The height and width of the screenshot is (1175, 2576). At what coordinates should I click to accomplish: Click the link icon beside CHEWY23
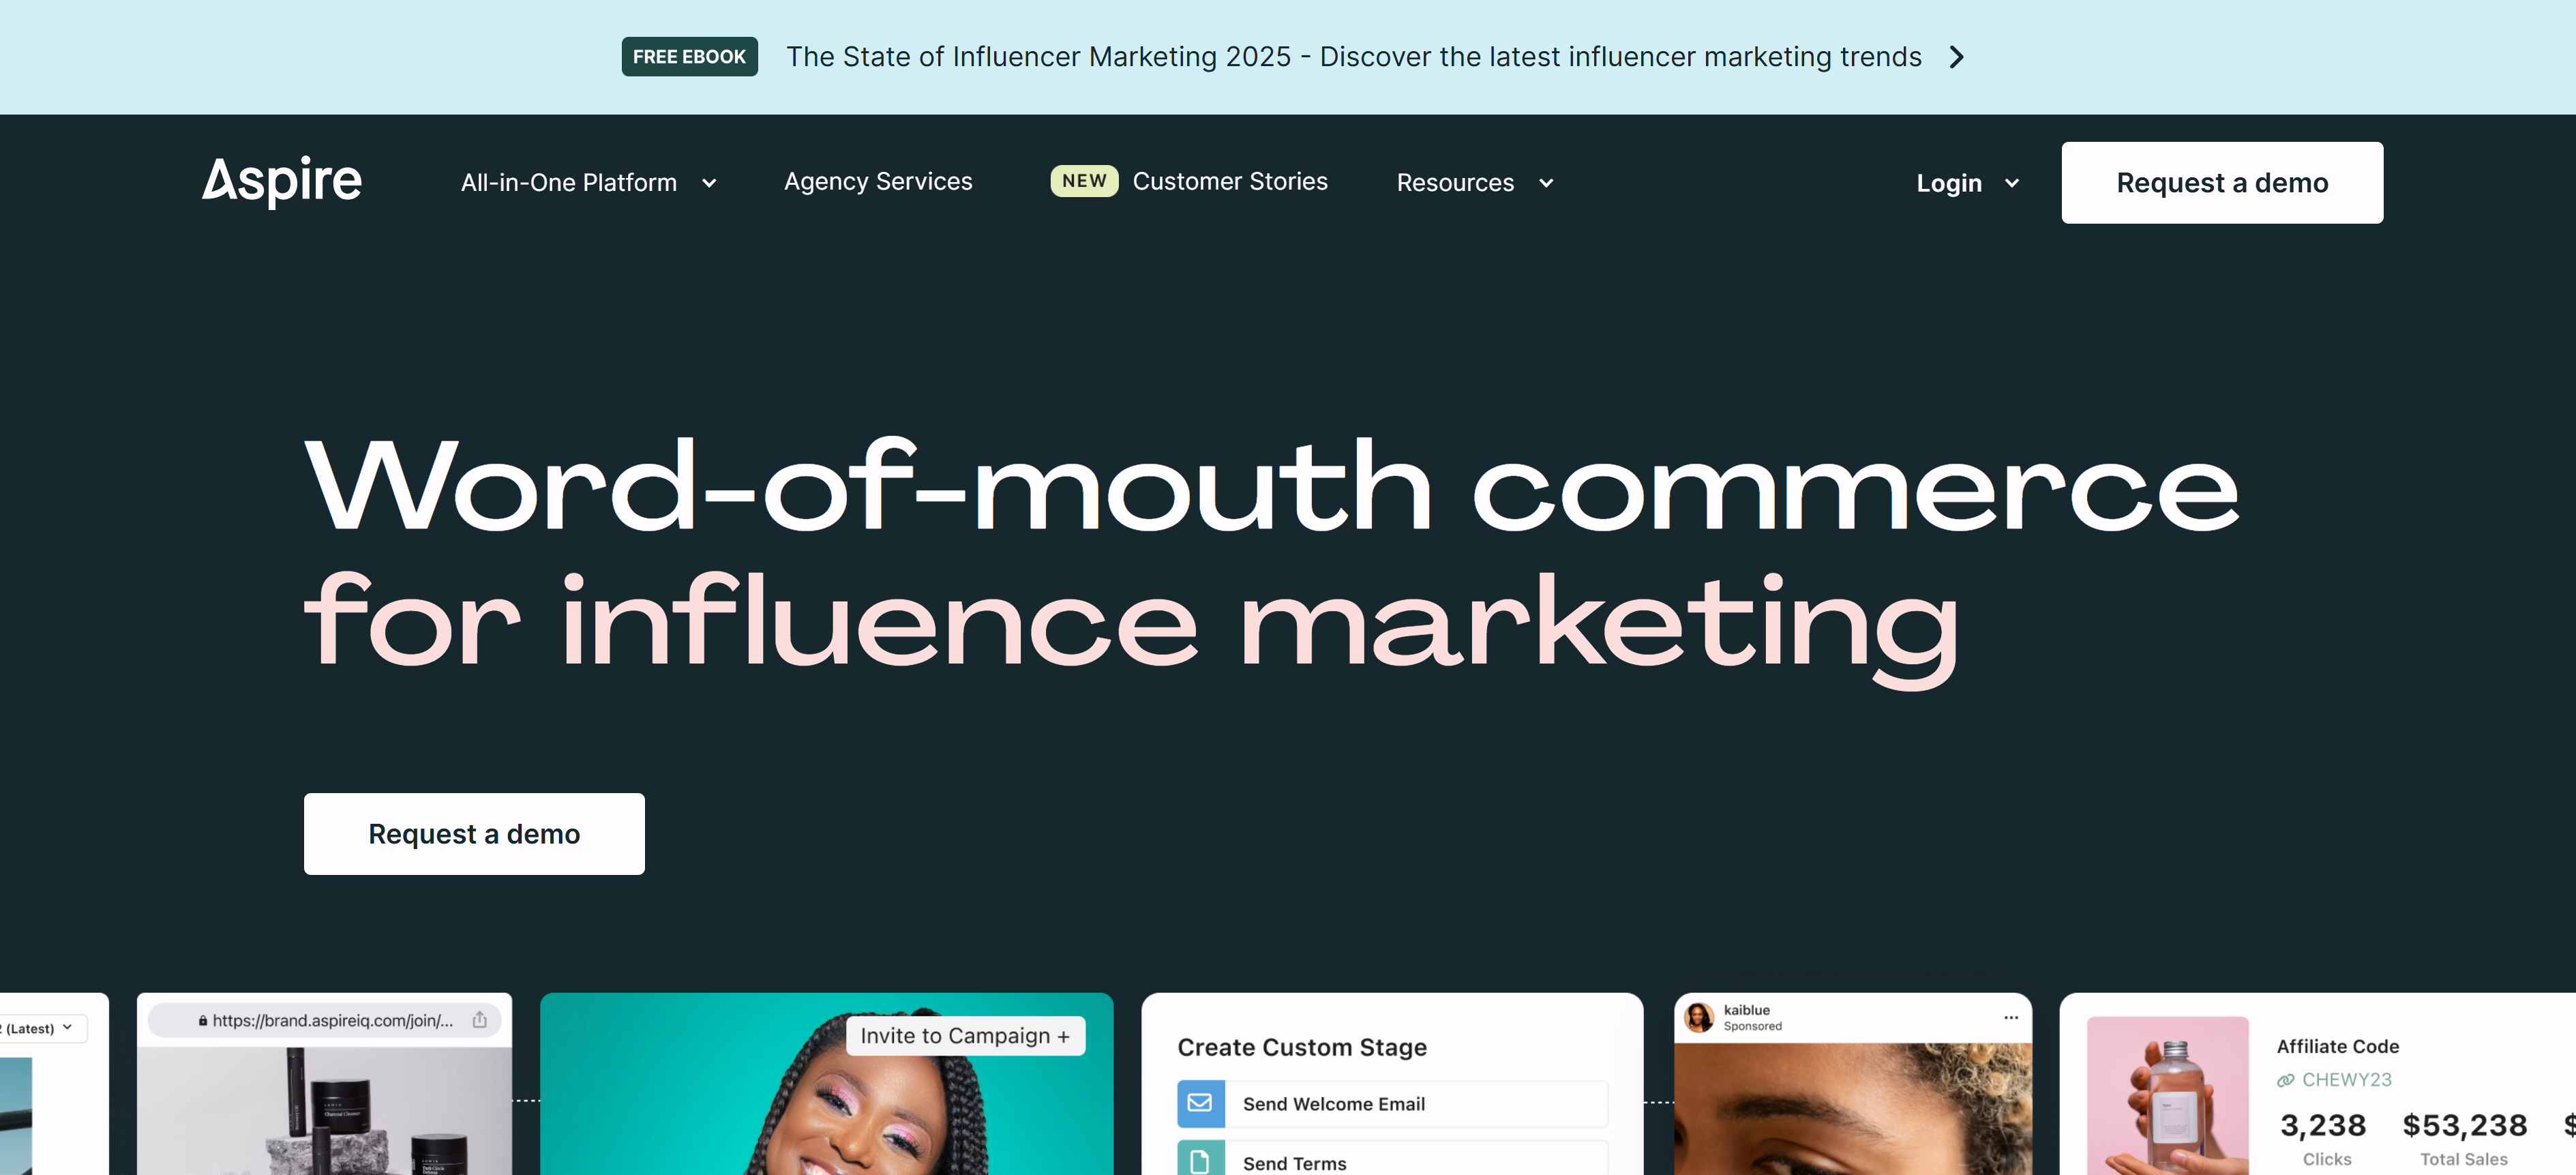point(2285,1080)
